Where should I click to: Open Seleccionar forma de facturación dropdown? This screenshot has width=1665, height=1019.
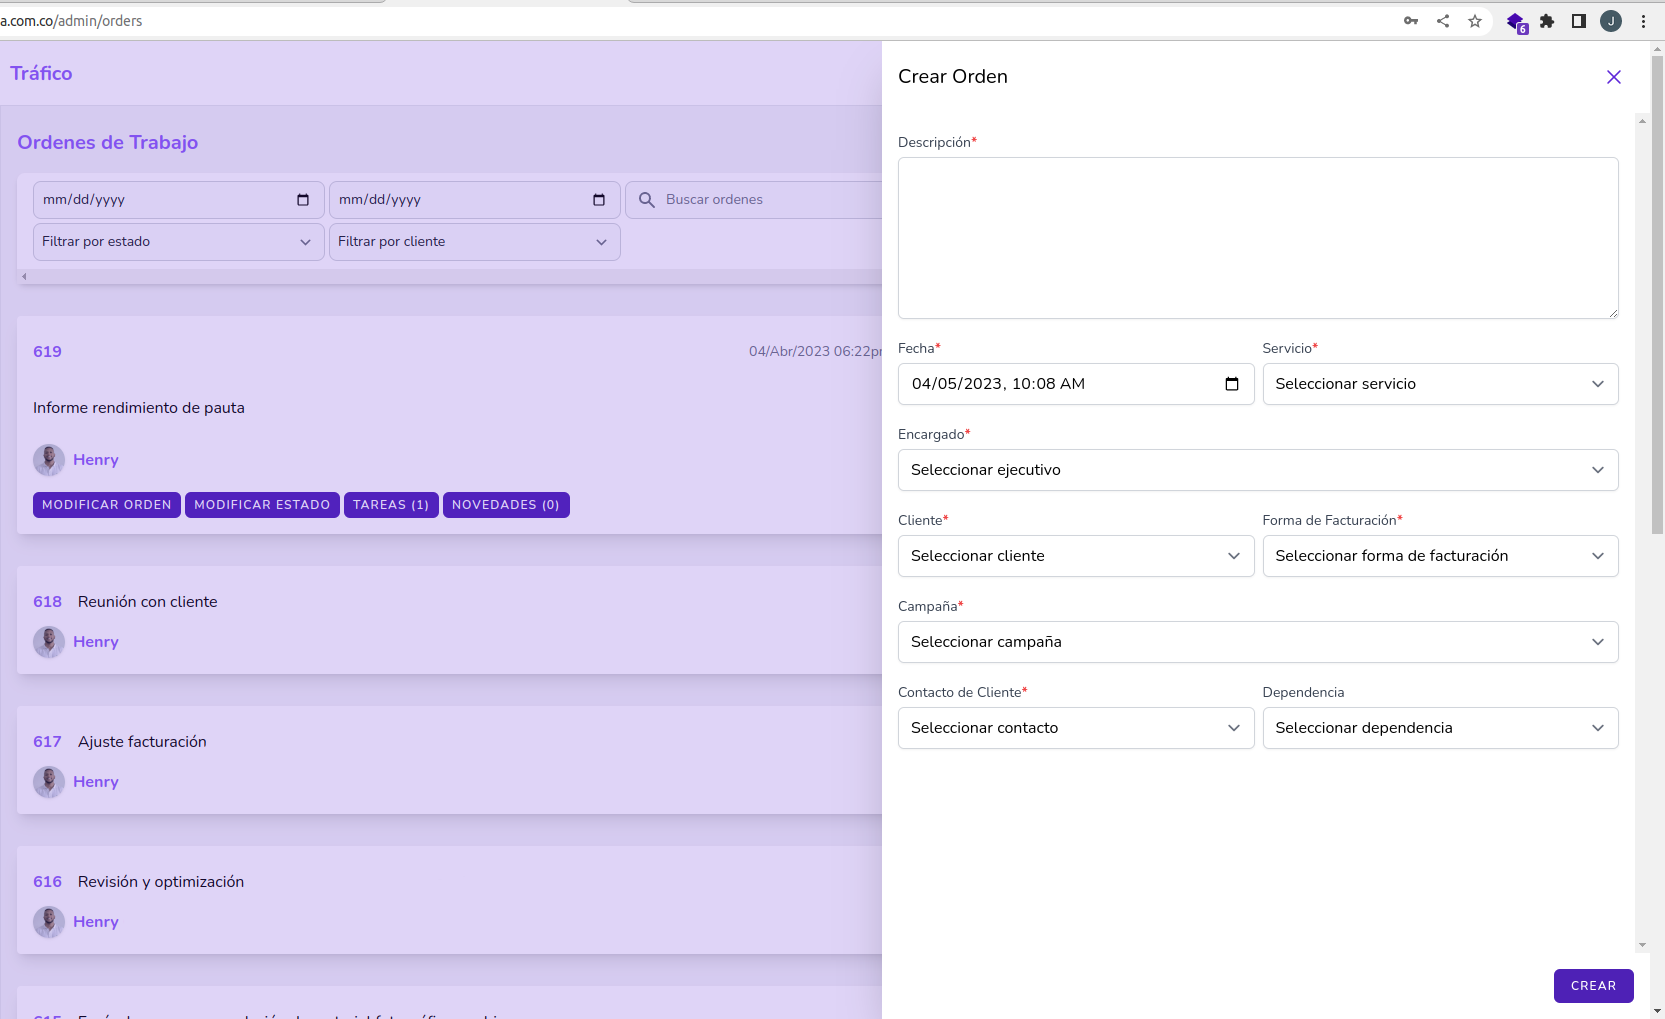point(1439,556)
